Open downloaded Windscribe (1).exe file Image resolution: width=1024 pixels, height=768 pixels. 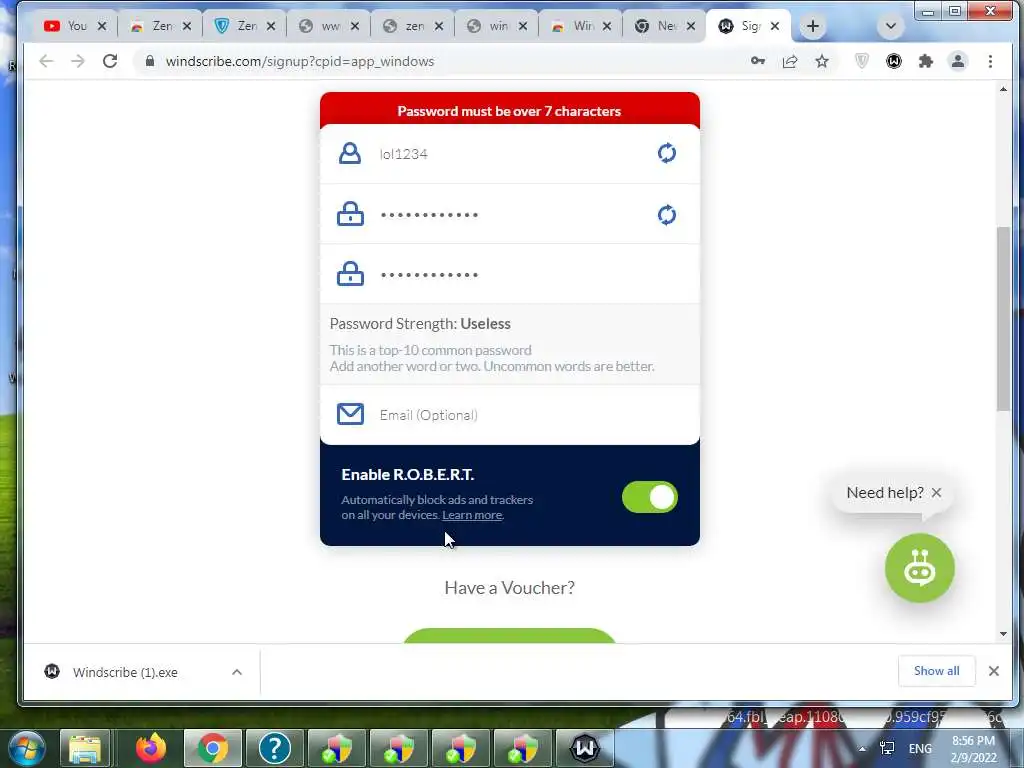tap(125, 672)
